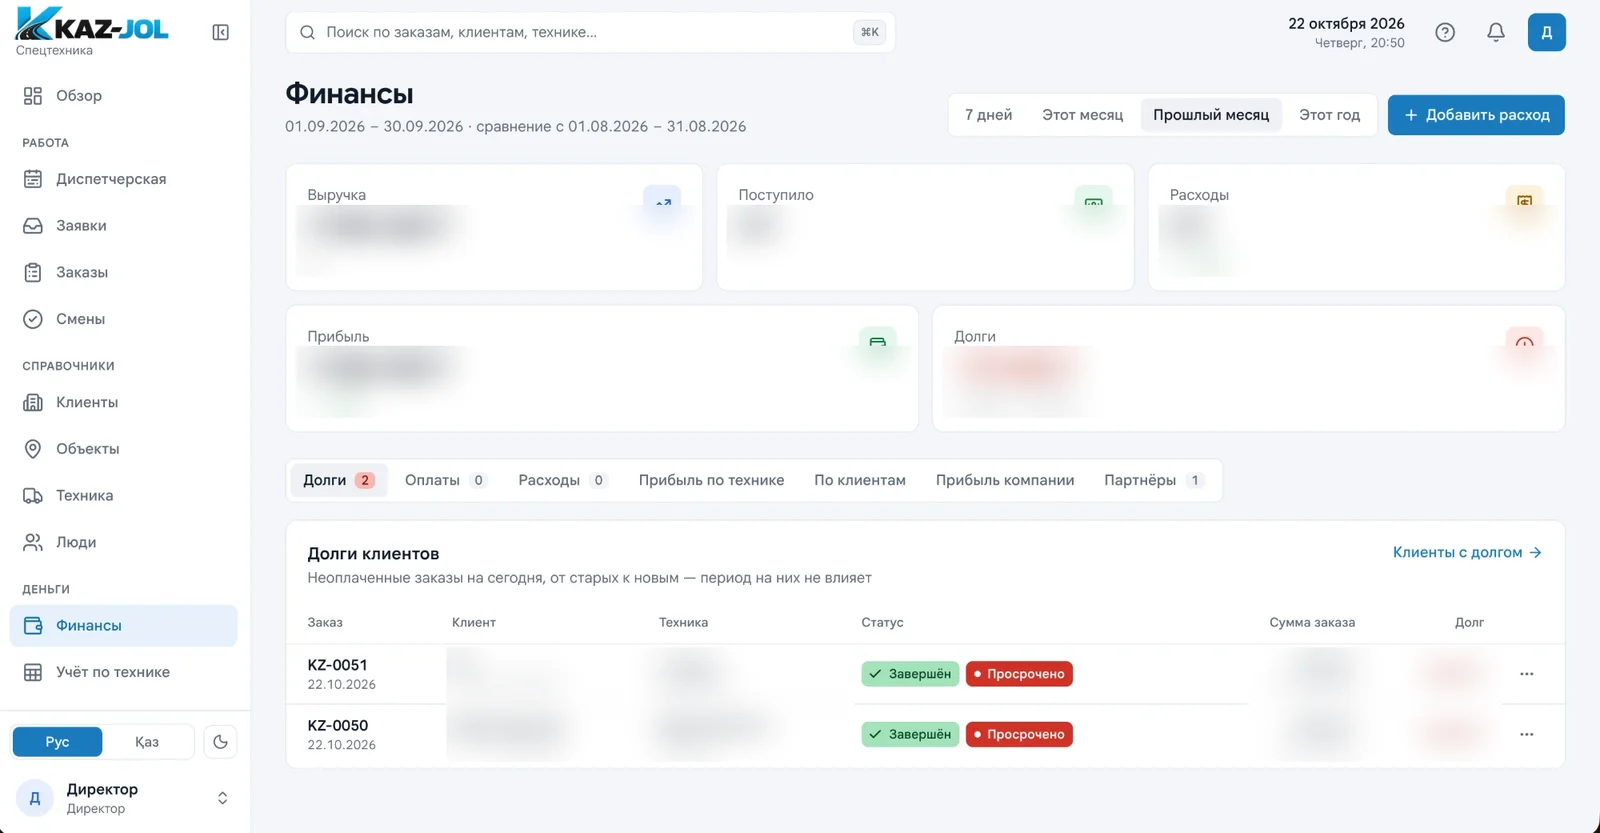
Task: Click the Сумма заказа column header
Action: tap(1312, 622)
